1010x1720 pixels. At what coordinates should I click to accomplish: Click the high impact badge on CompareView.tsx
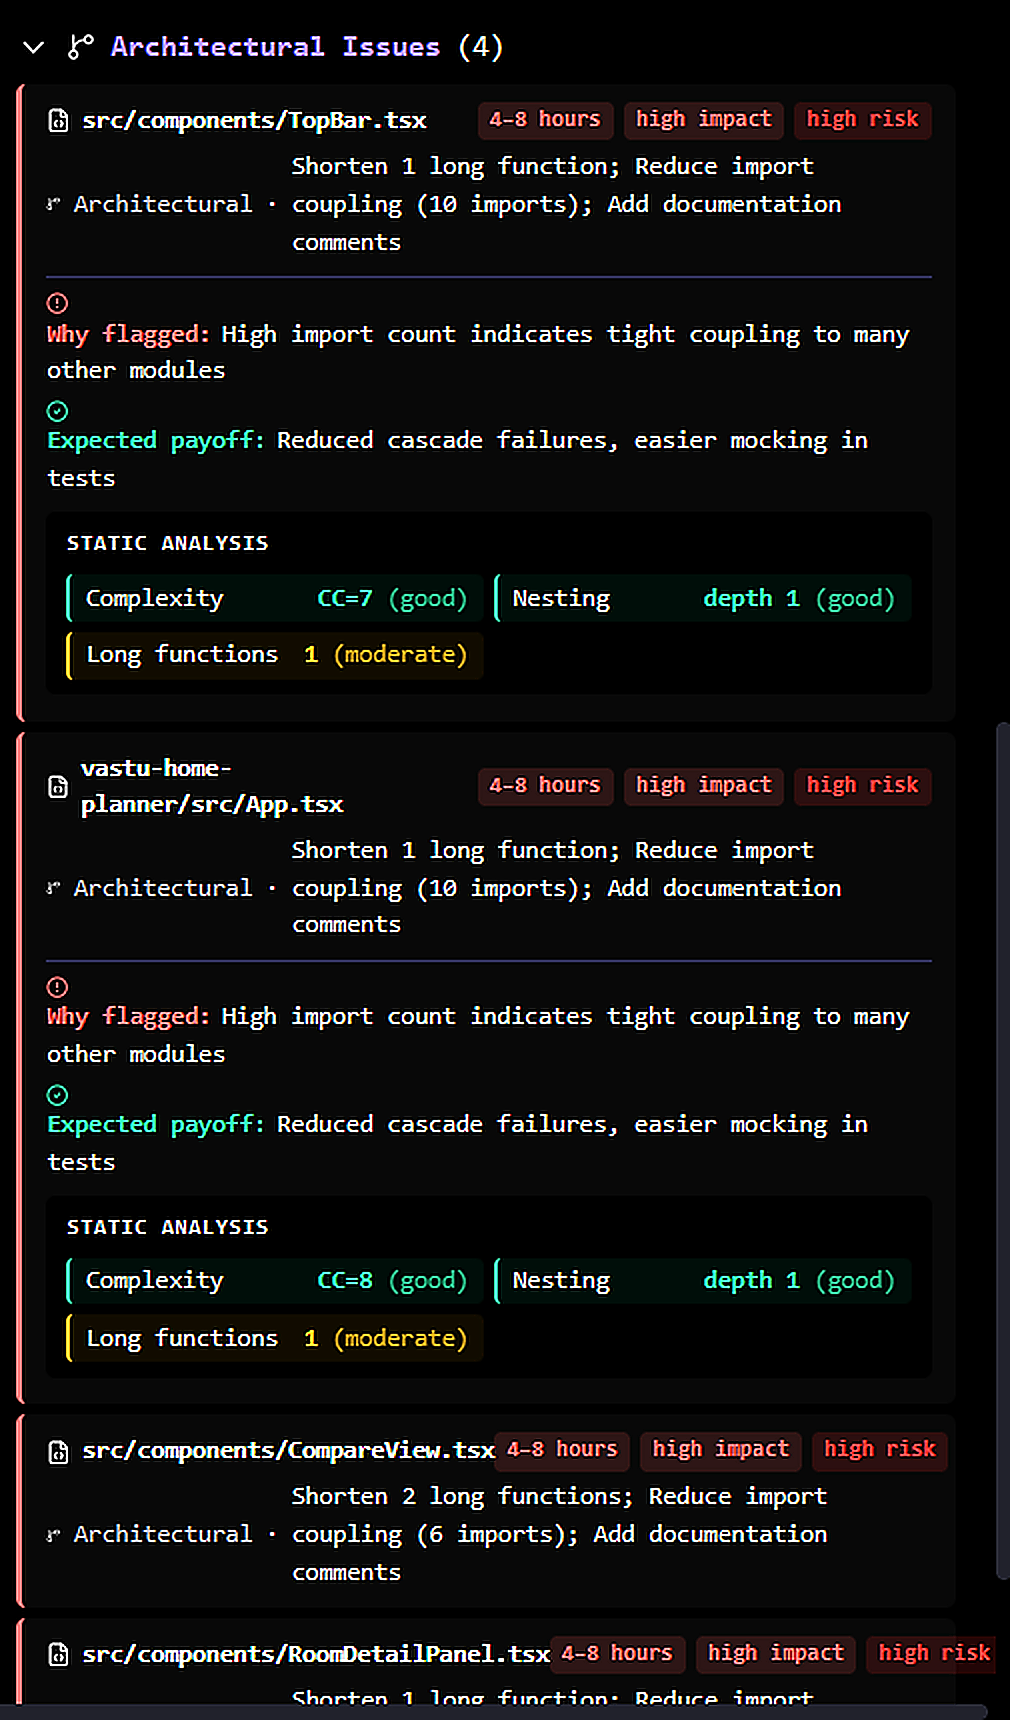tap(721, 1450)
